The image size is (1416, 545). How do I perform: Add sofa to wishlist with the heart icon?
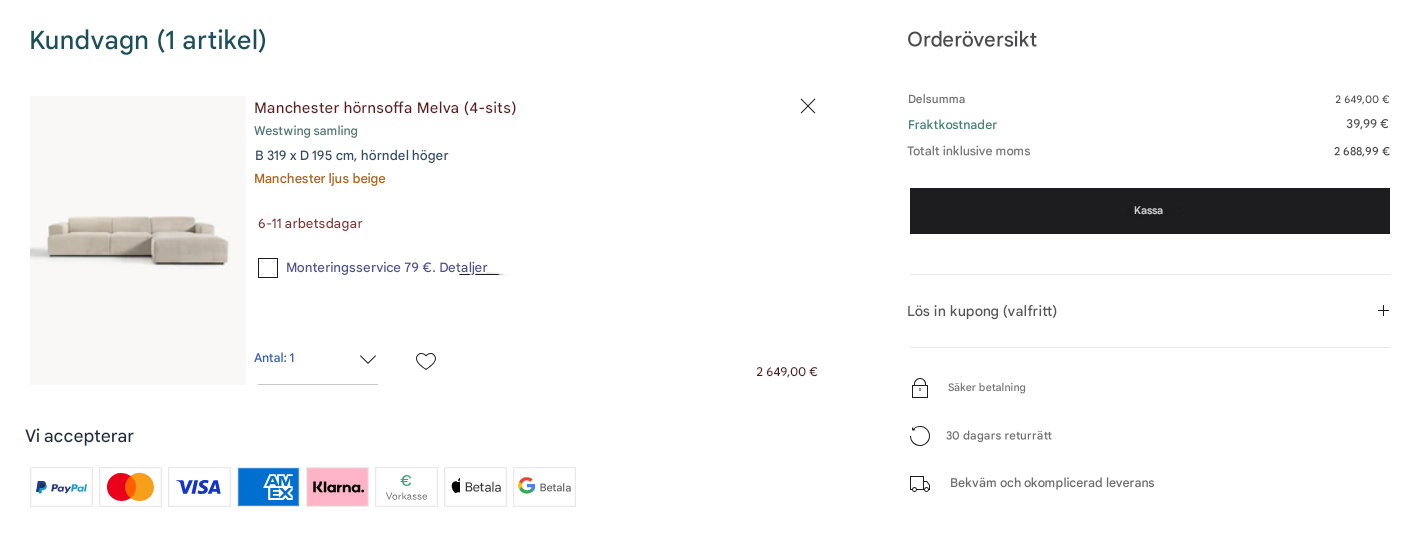click(x=426, y=361)
